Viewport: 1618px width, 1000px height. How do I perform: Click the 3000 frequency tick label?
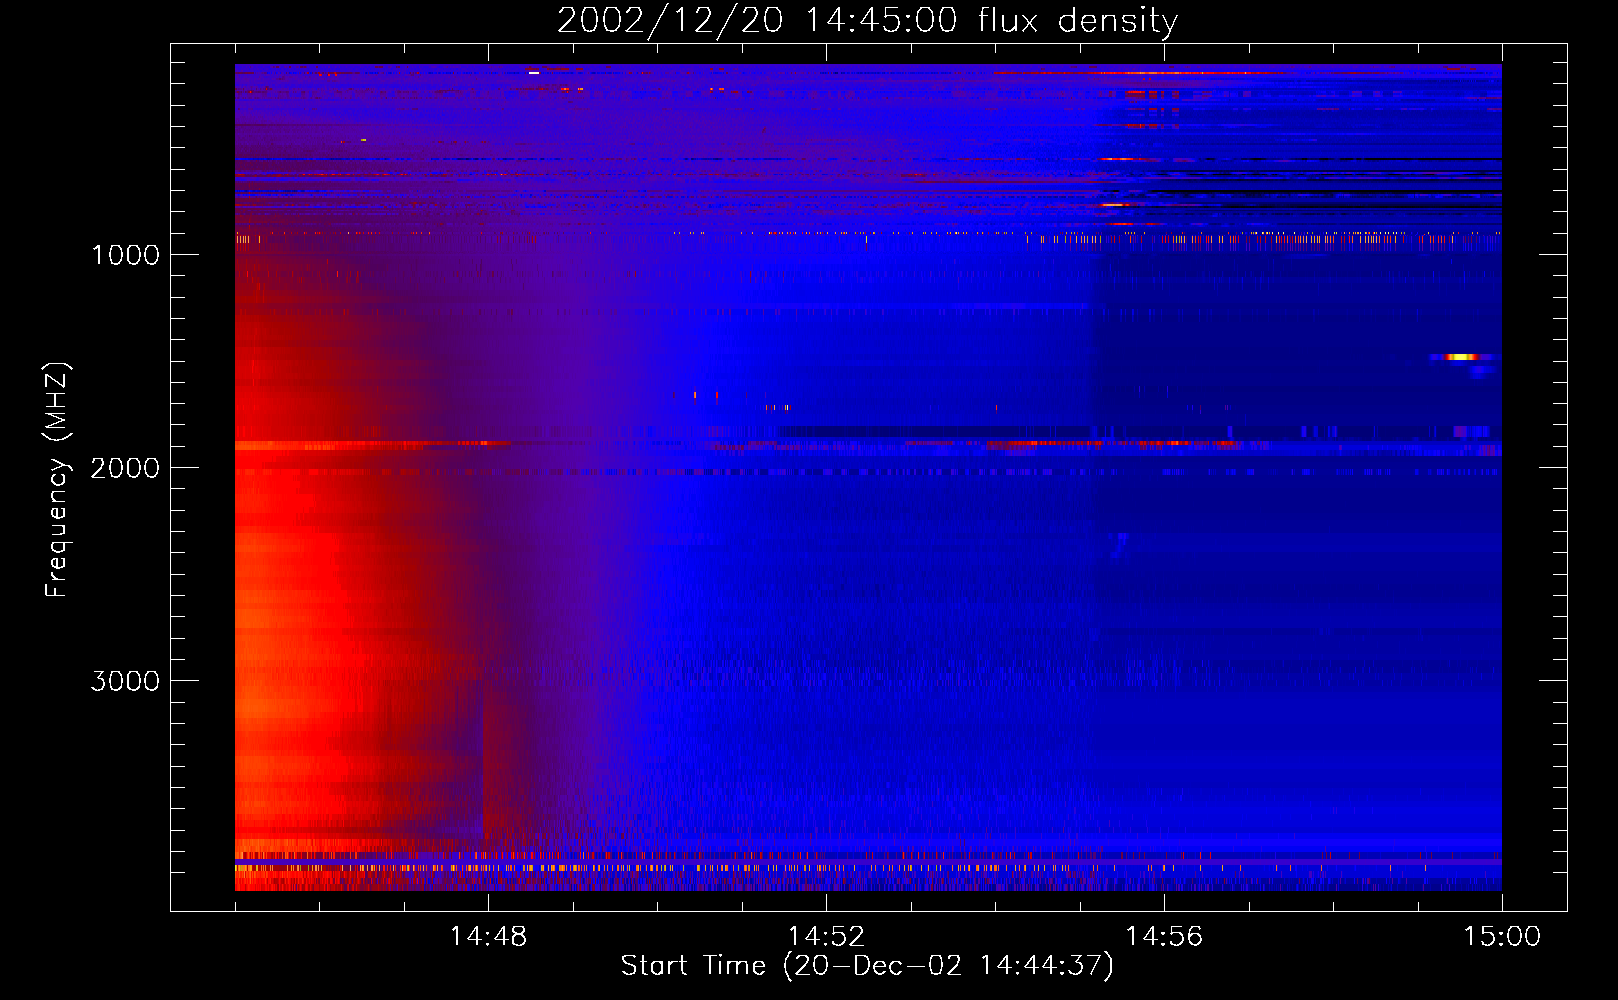pyautogui.click(x=125, y=681)
